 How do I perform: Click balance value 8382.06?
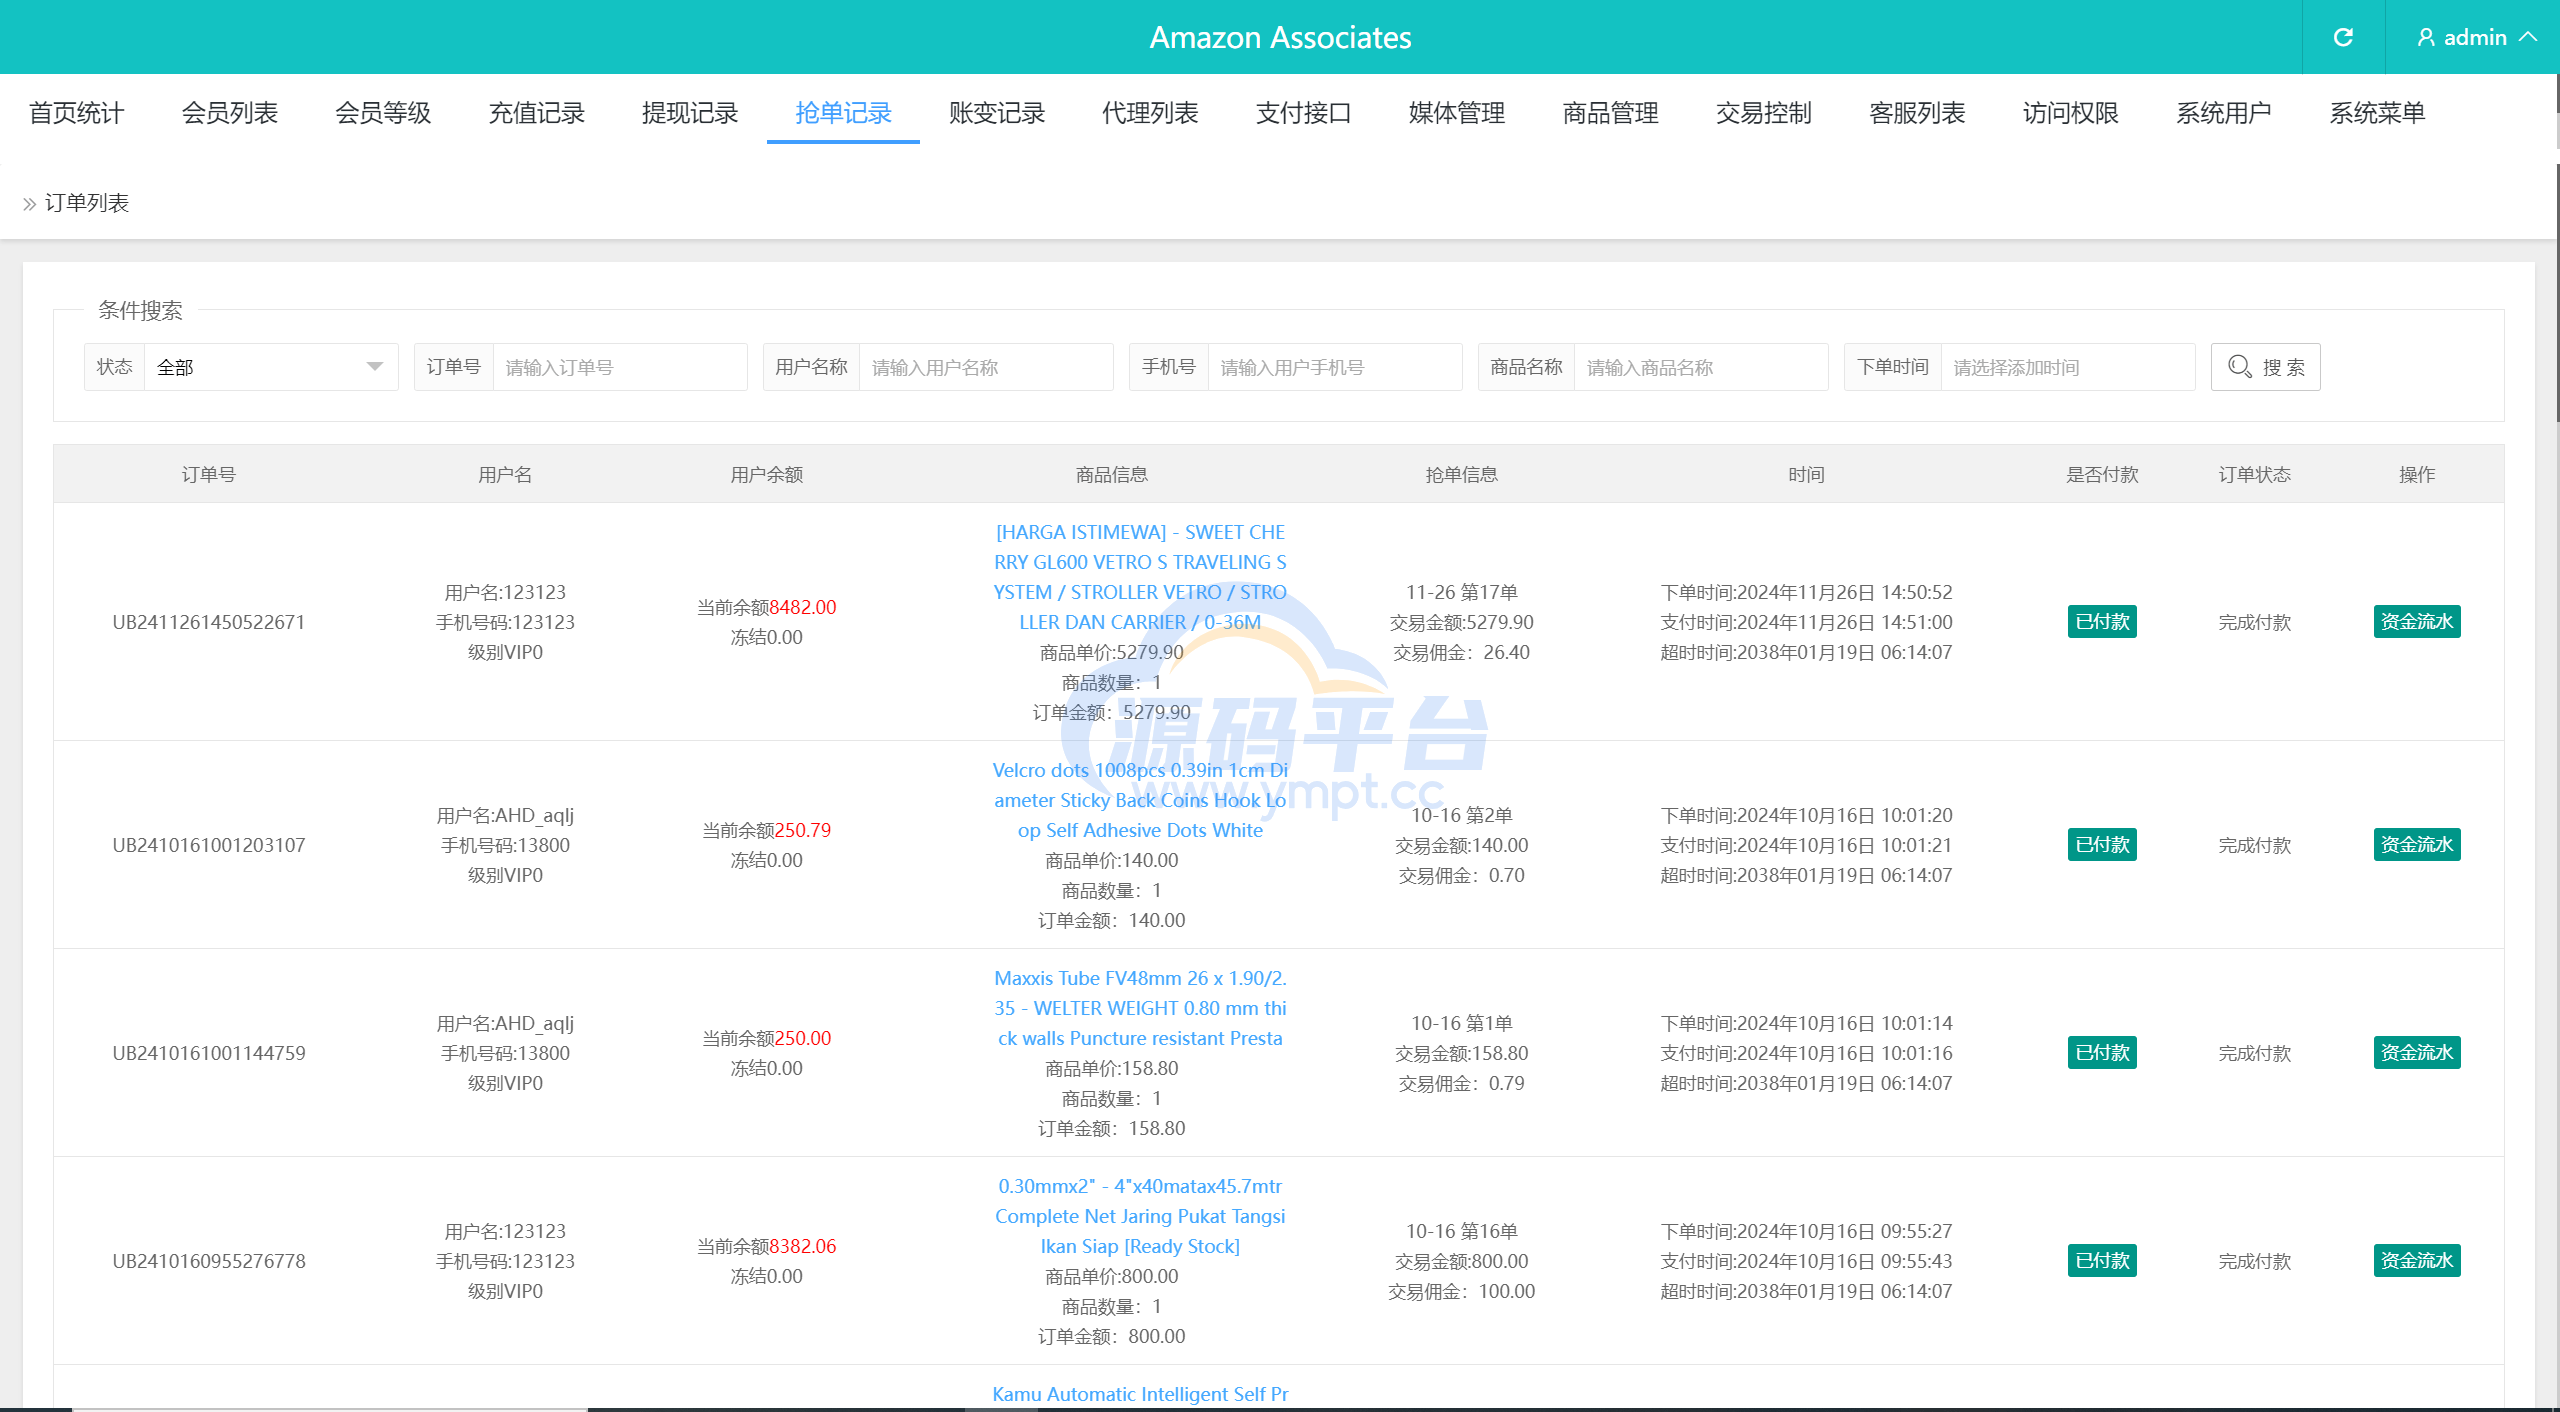tap(803, 1246)
